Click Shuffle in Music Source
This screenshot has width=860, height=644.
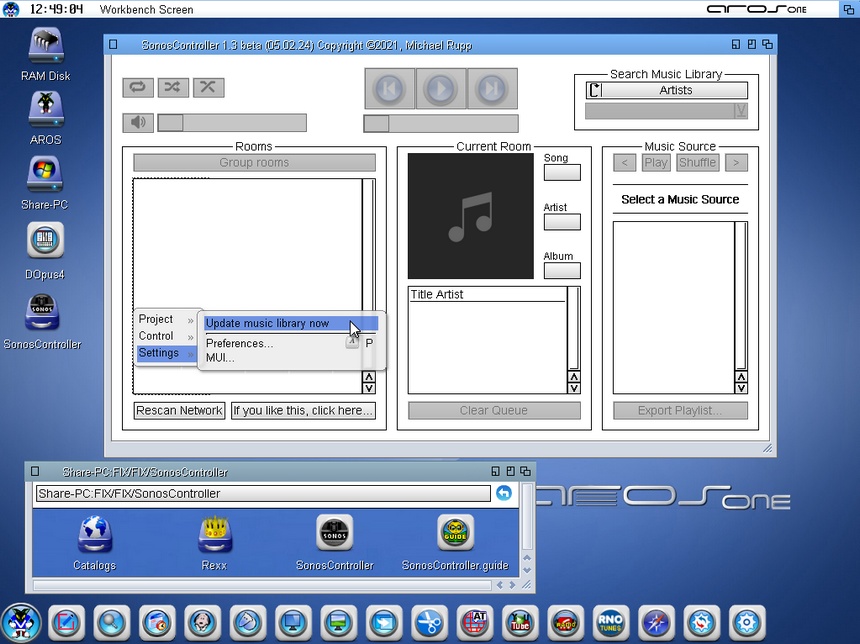tap(698, 162)
